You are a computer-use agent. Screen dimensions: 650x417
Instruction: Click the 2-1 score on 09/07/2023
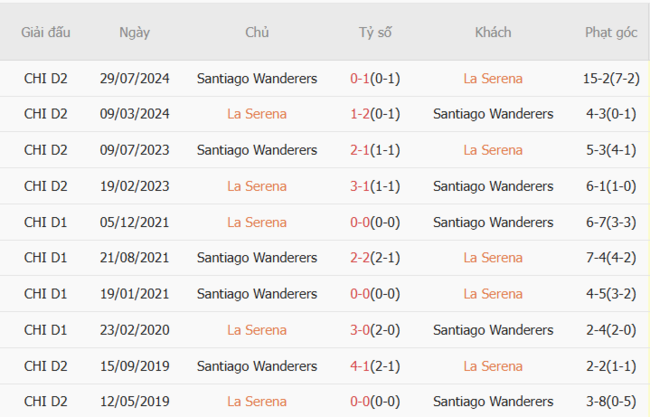click(361, 150)
